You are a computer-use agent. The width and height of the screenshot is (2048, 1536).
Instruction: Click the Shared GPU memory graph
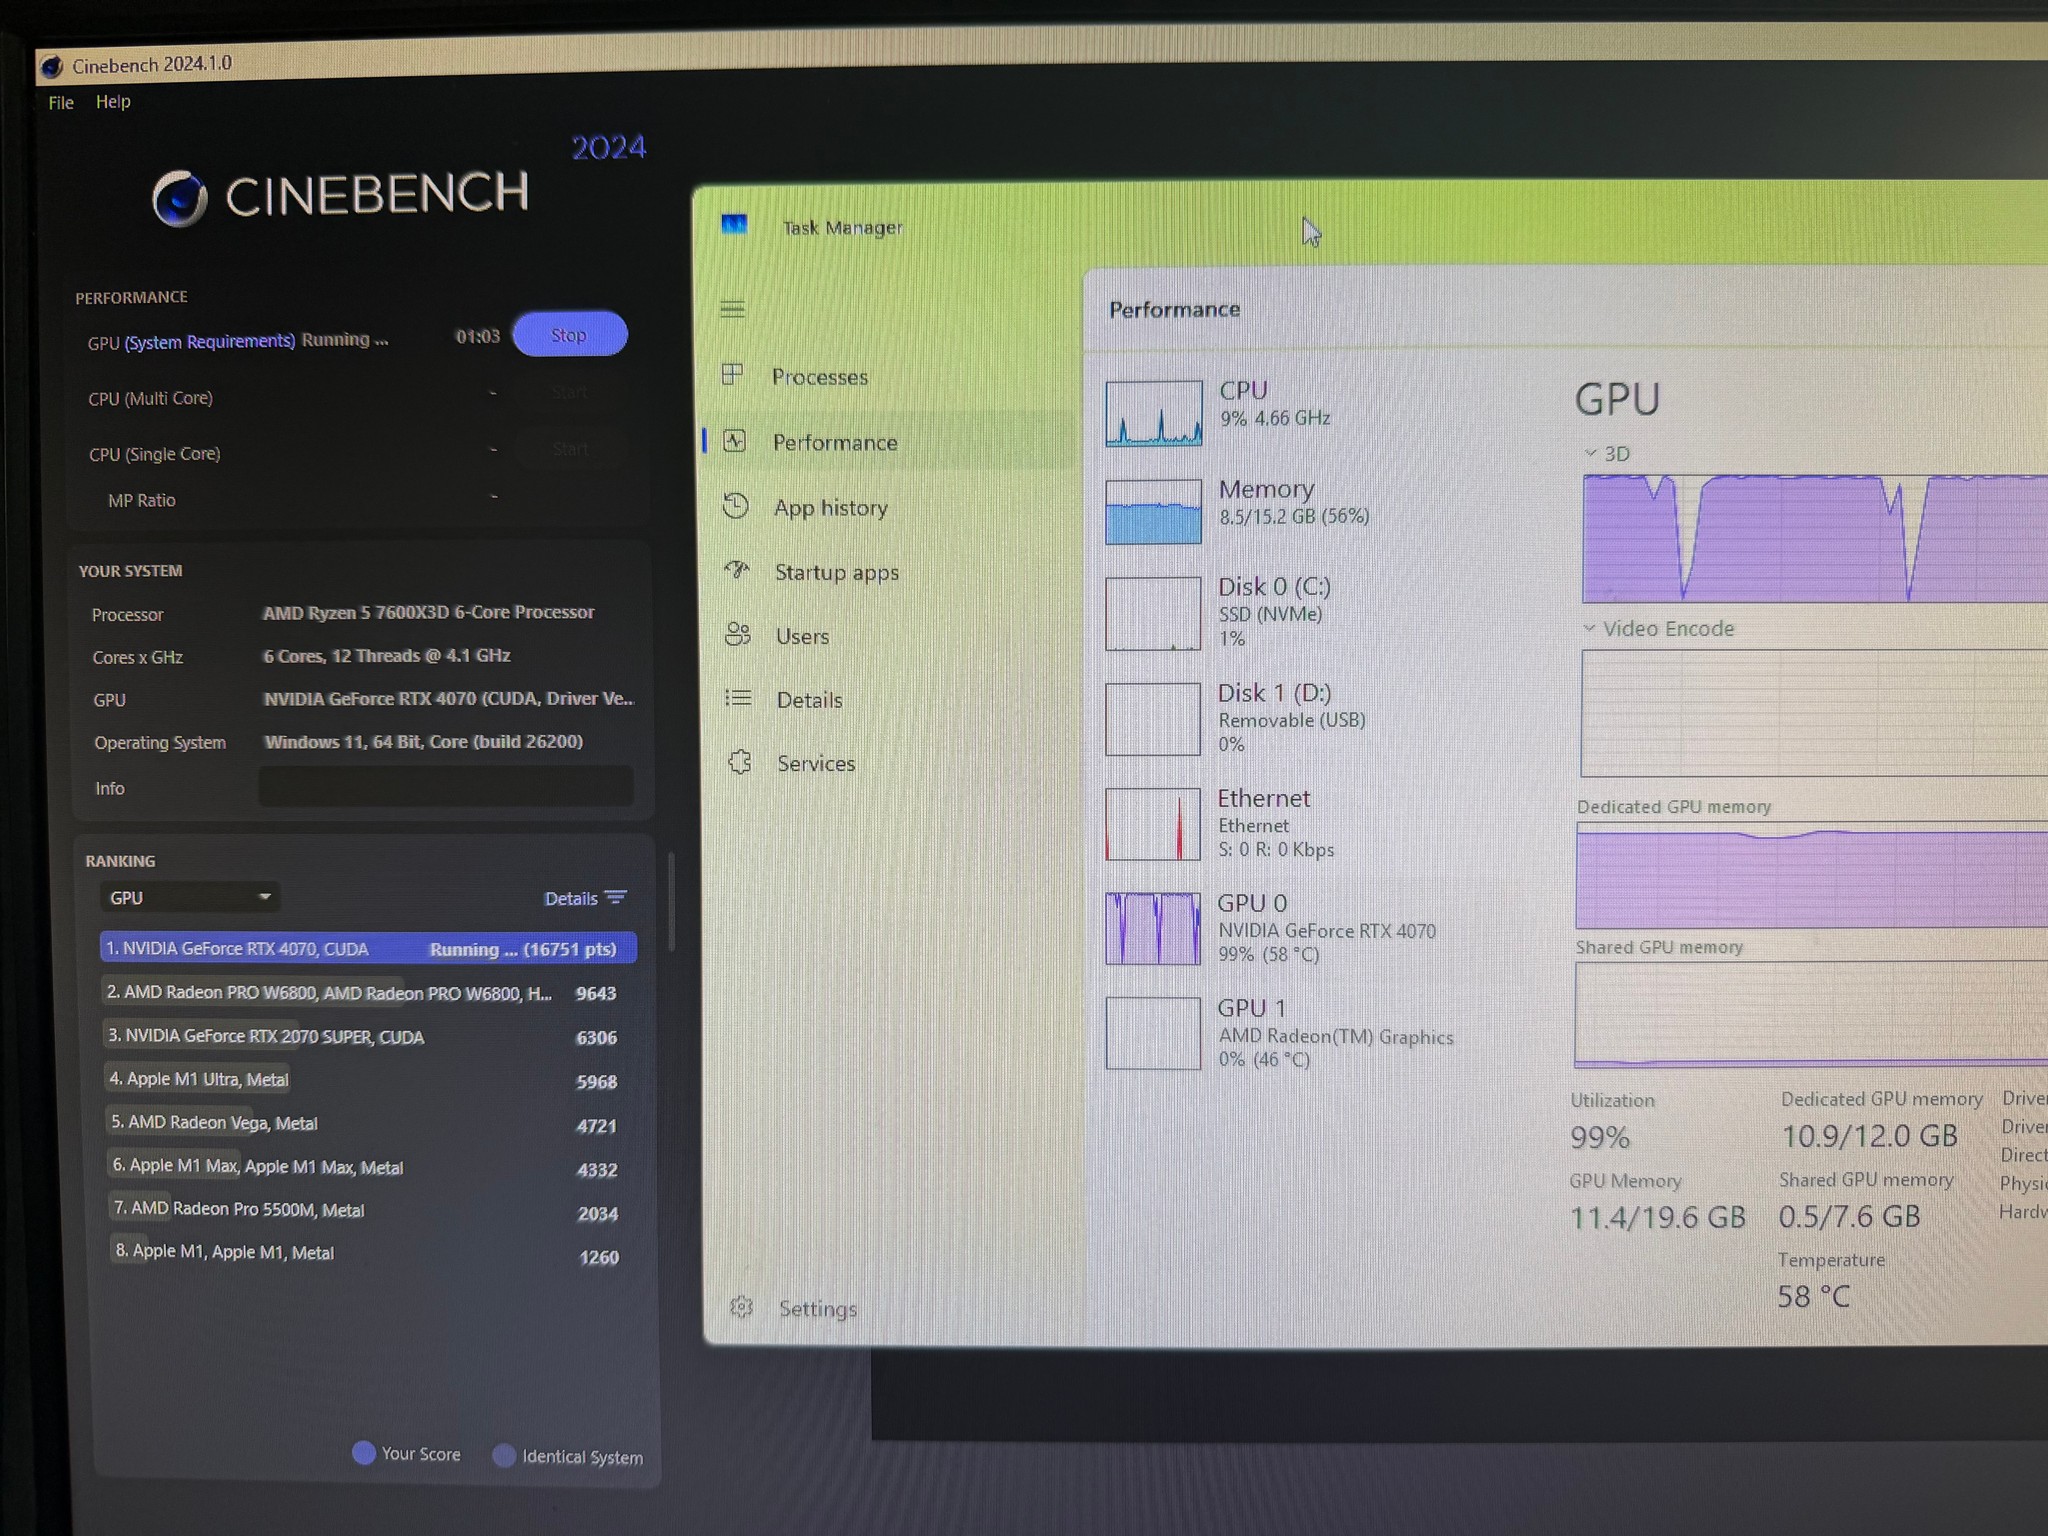[x=1811, y=1014]
